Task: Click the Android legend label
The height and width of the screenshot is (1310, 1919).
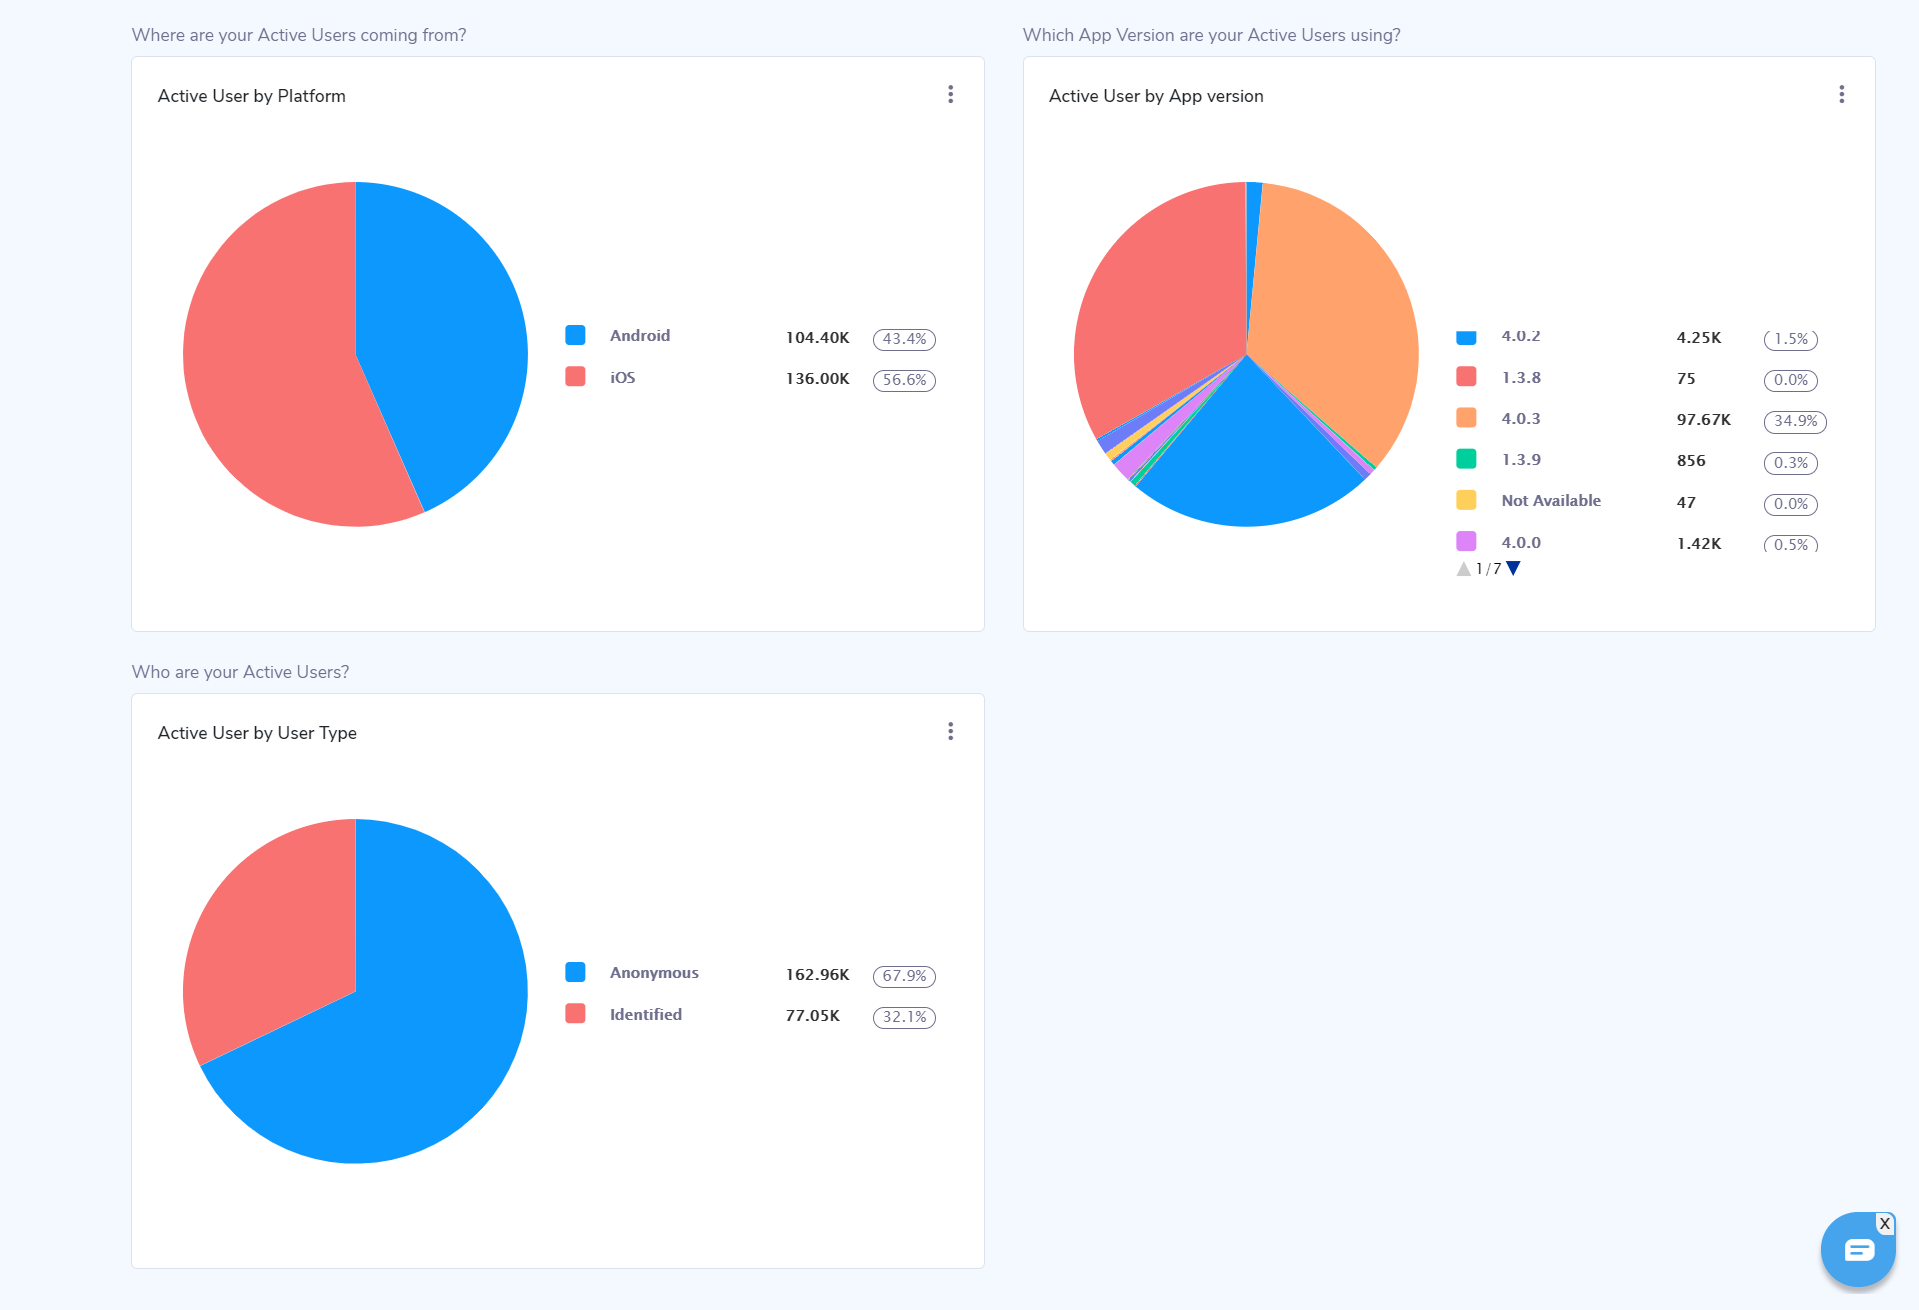Action: 640,335
